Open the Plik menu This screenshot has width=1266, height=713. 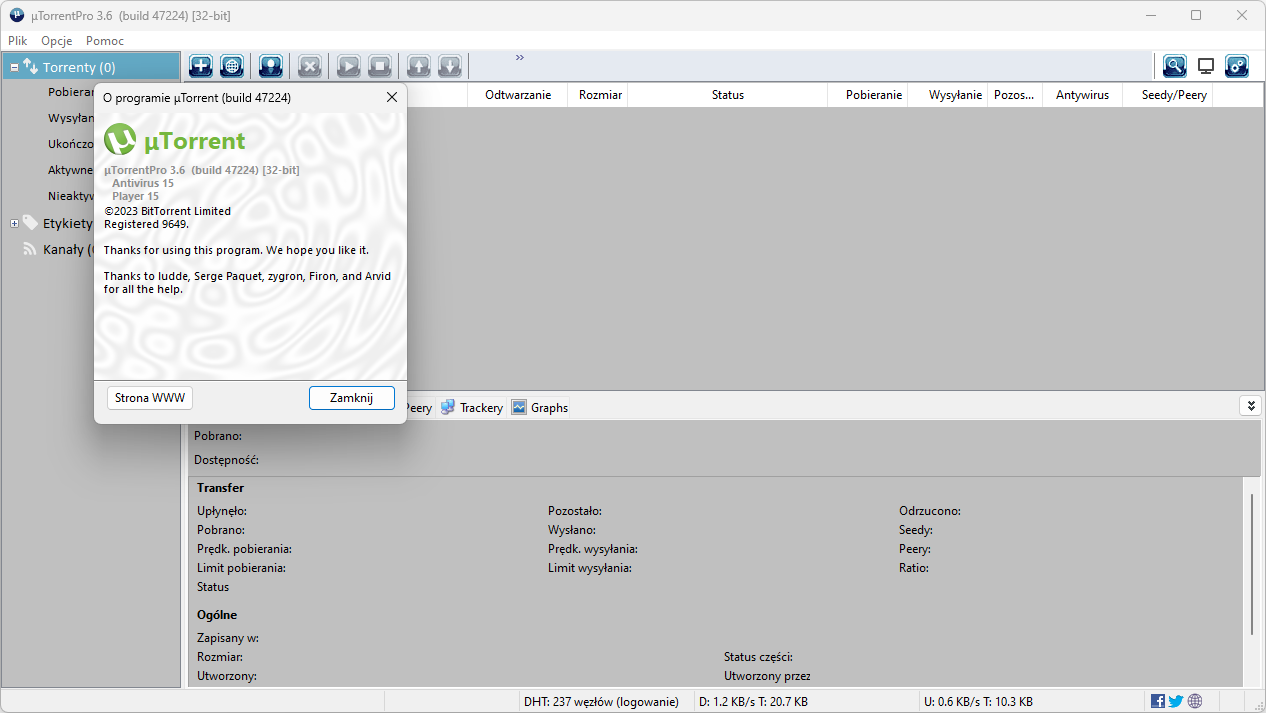point(18,41)
